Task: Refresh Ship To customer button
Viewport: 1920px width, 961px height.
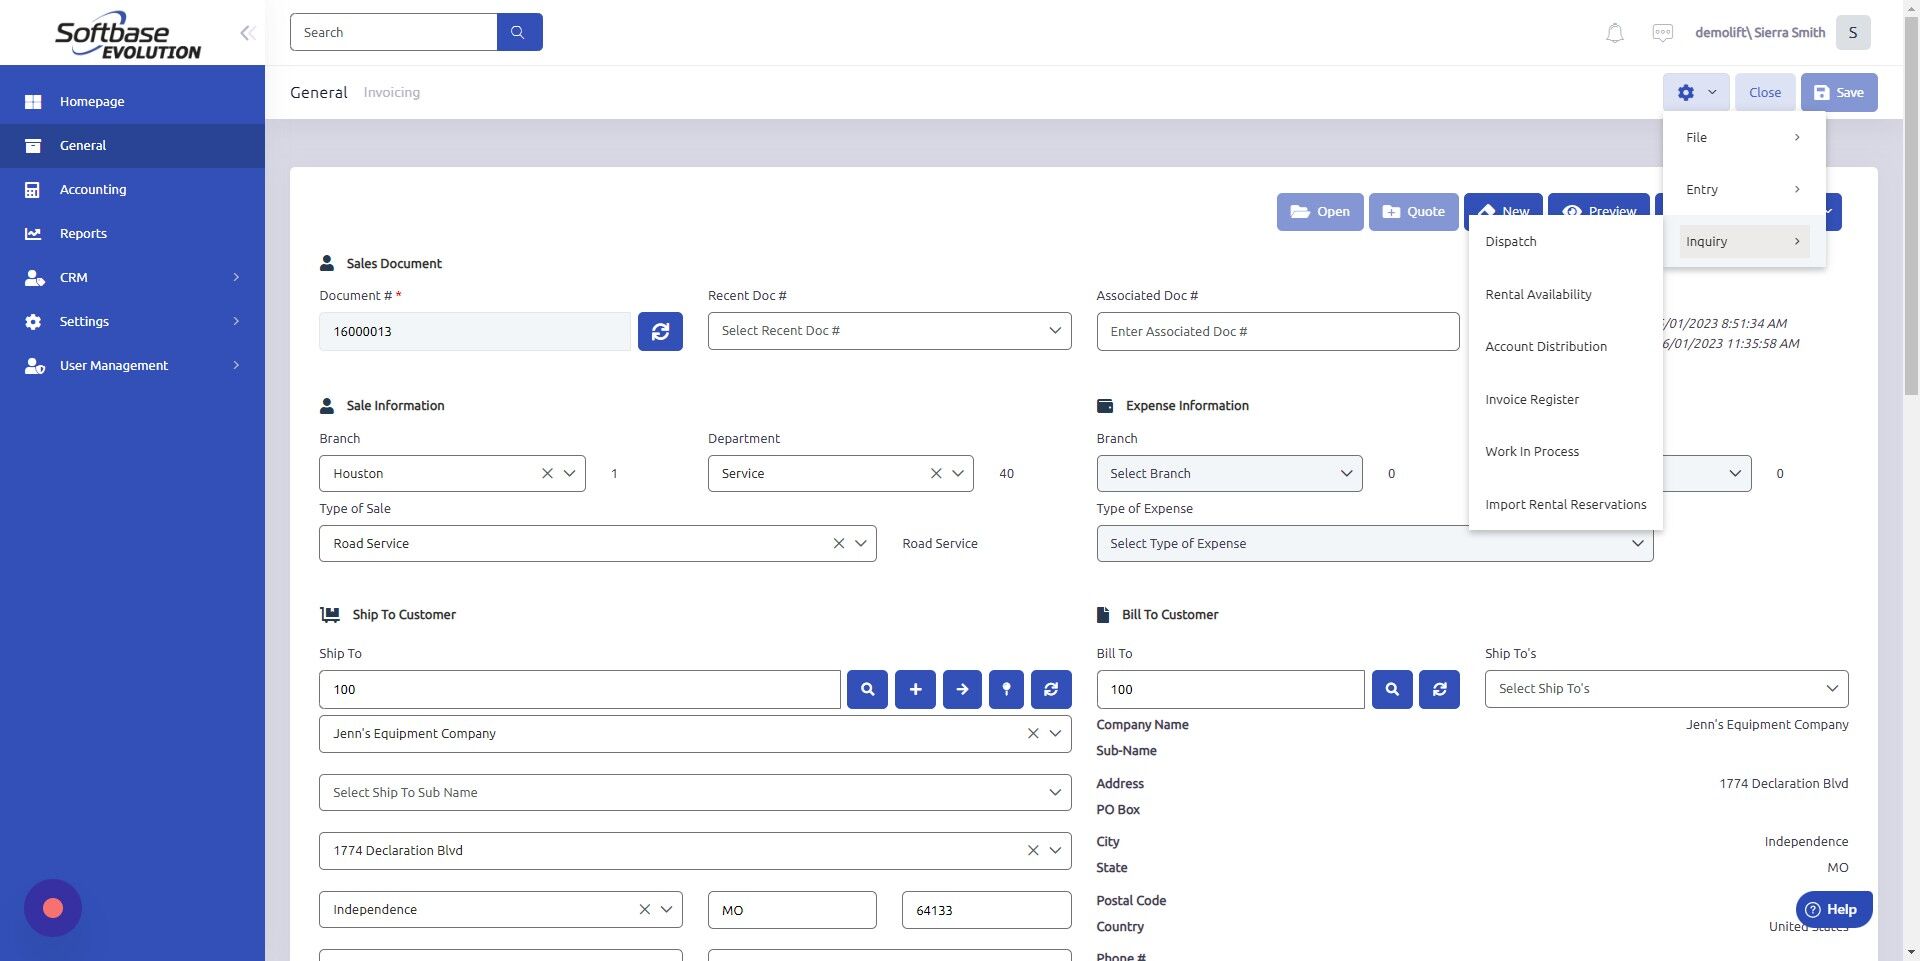Action: (1051, 689)
